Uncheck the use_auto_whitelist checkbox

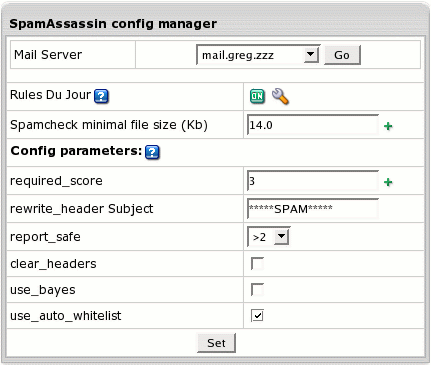point(257,315)
